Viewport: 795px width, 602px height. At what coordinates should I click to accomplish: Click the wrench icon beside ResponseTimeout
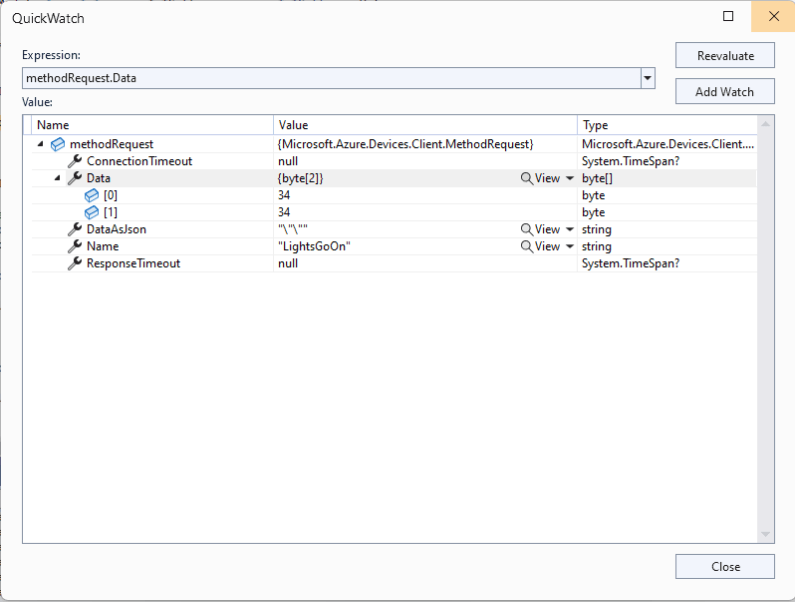pos(75,263)
